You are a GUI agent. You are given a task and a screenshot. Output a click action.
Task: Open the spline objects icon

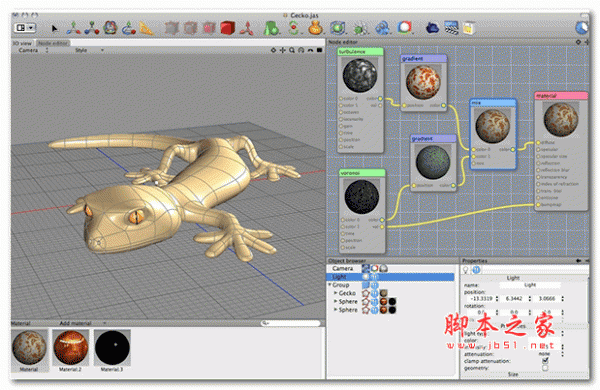293,28
